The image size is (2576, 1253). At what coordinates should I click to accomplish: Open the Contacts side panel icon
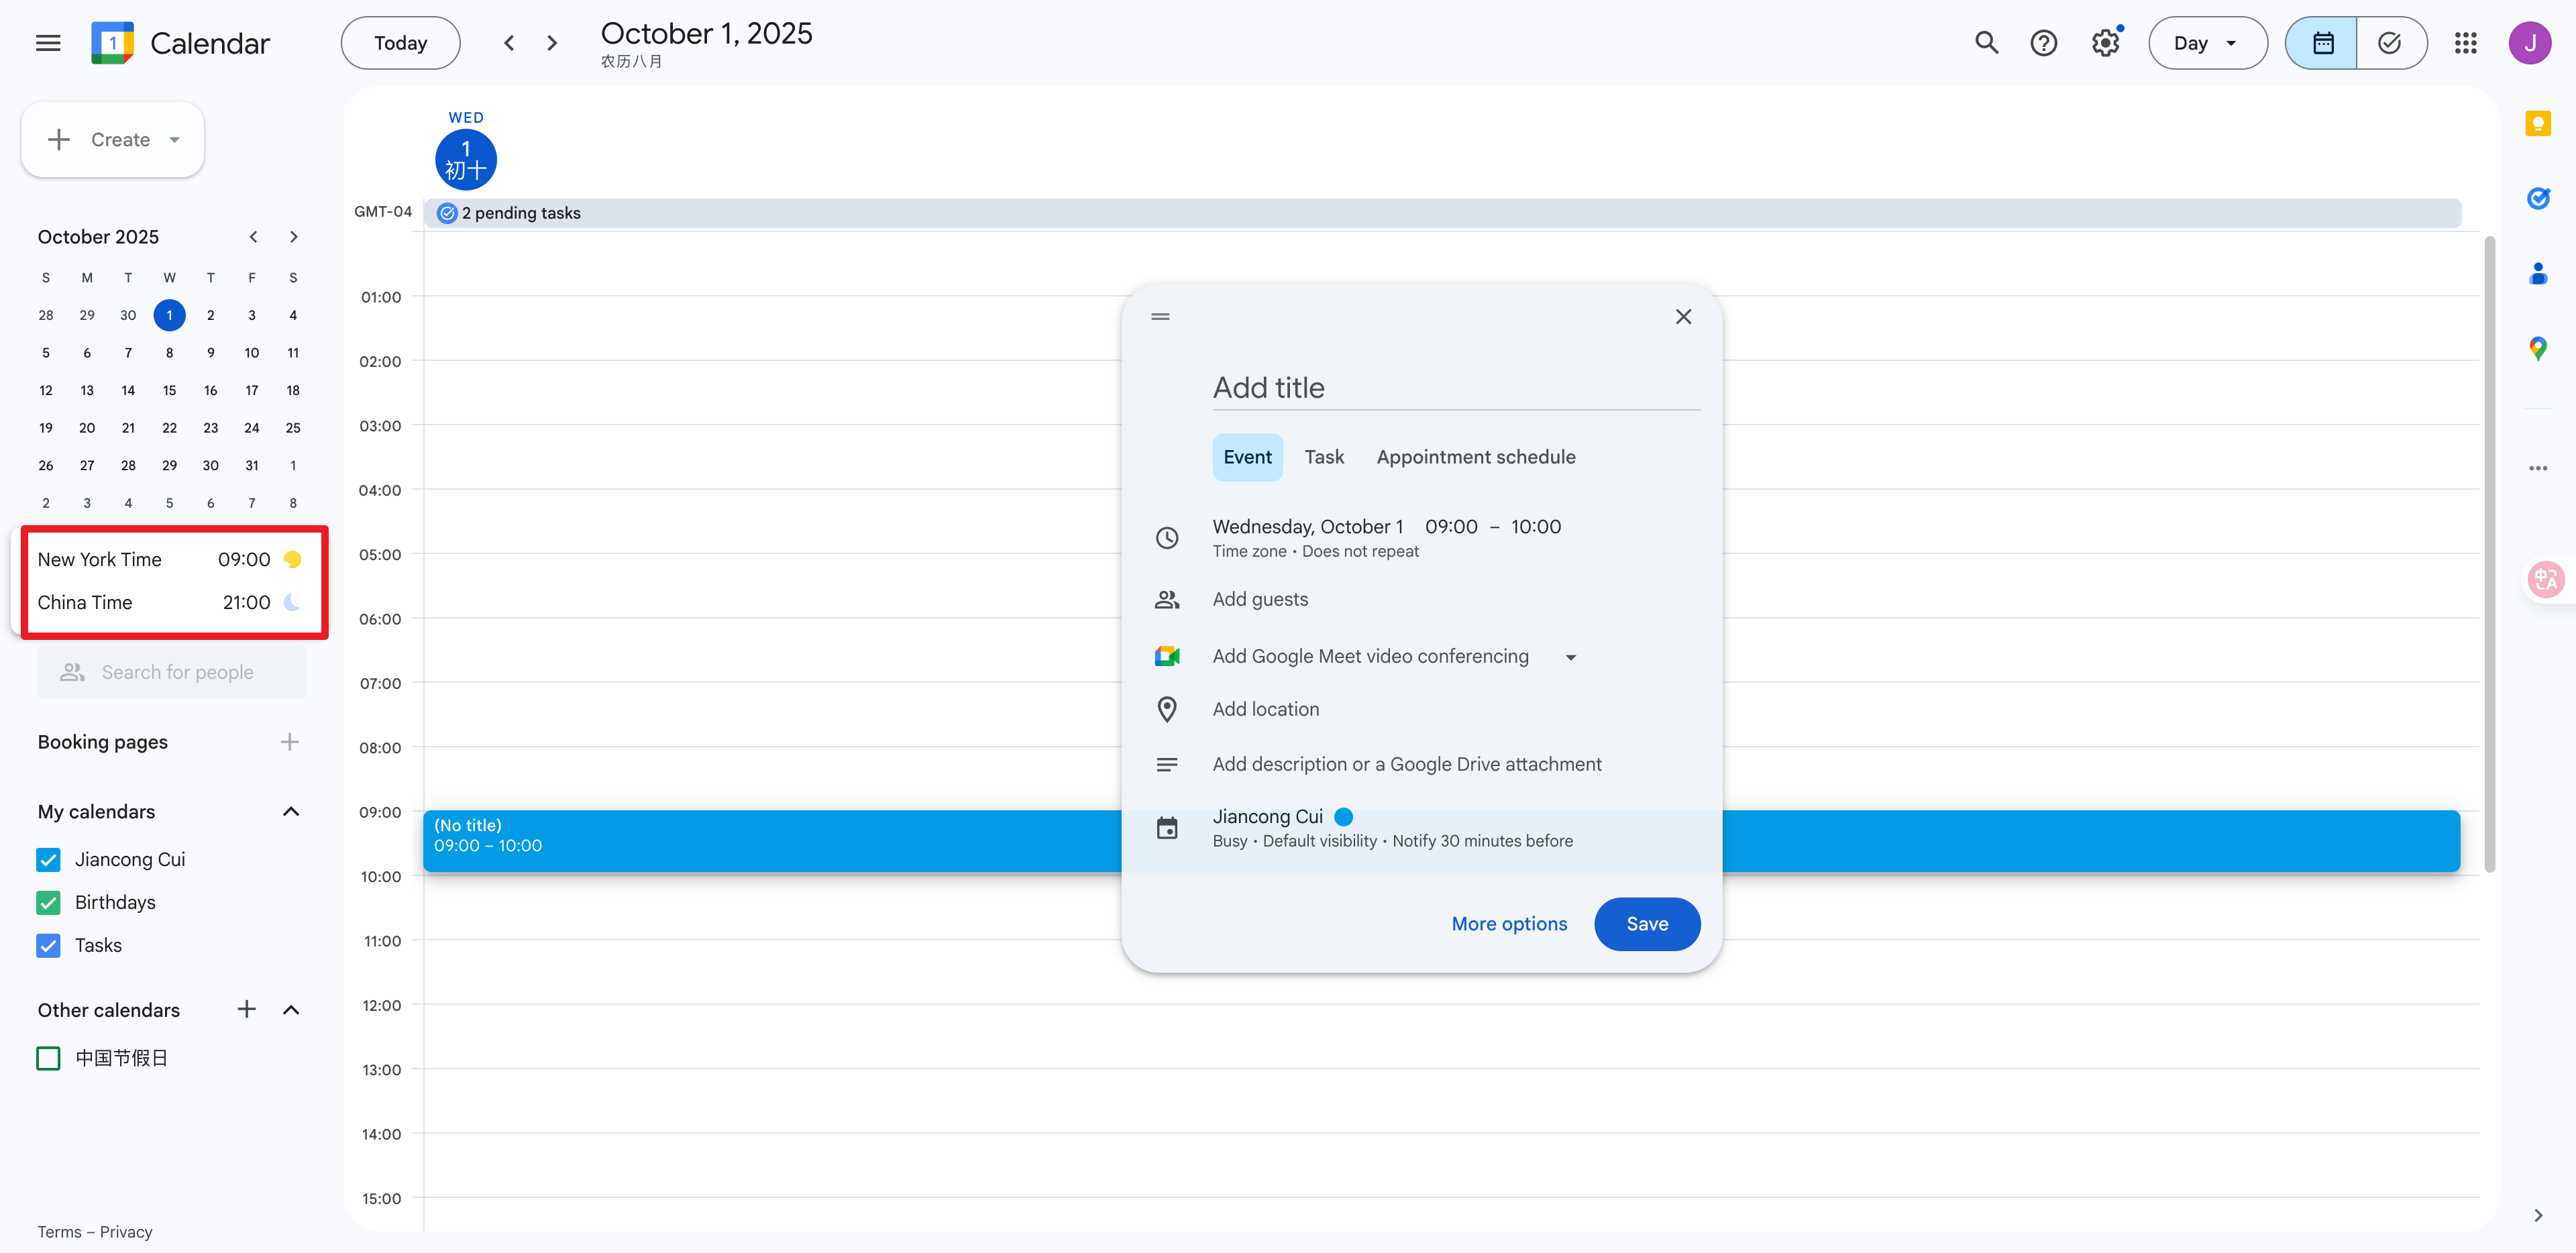coord(2537,273)
